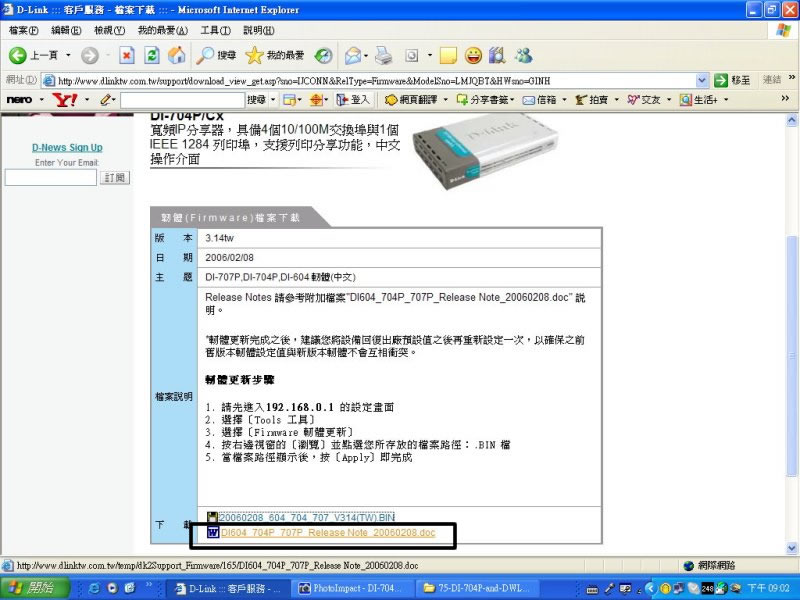Open the 檔案(F) menu
The height and width of the screenshot is (600, 800).
point(23,31)
